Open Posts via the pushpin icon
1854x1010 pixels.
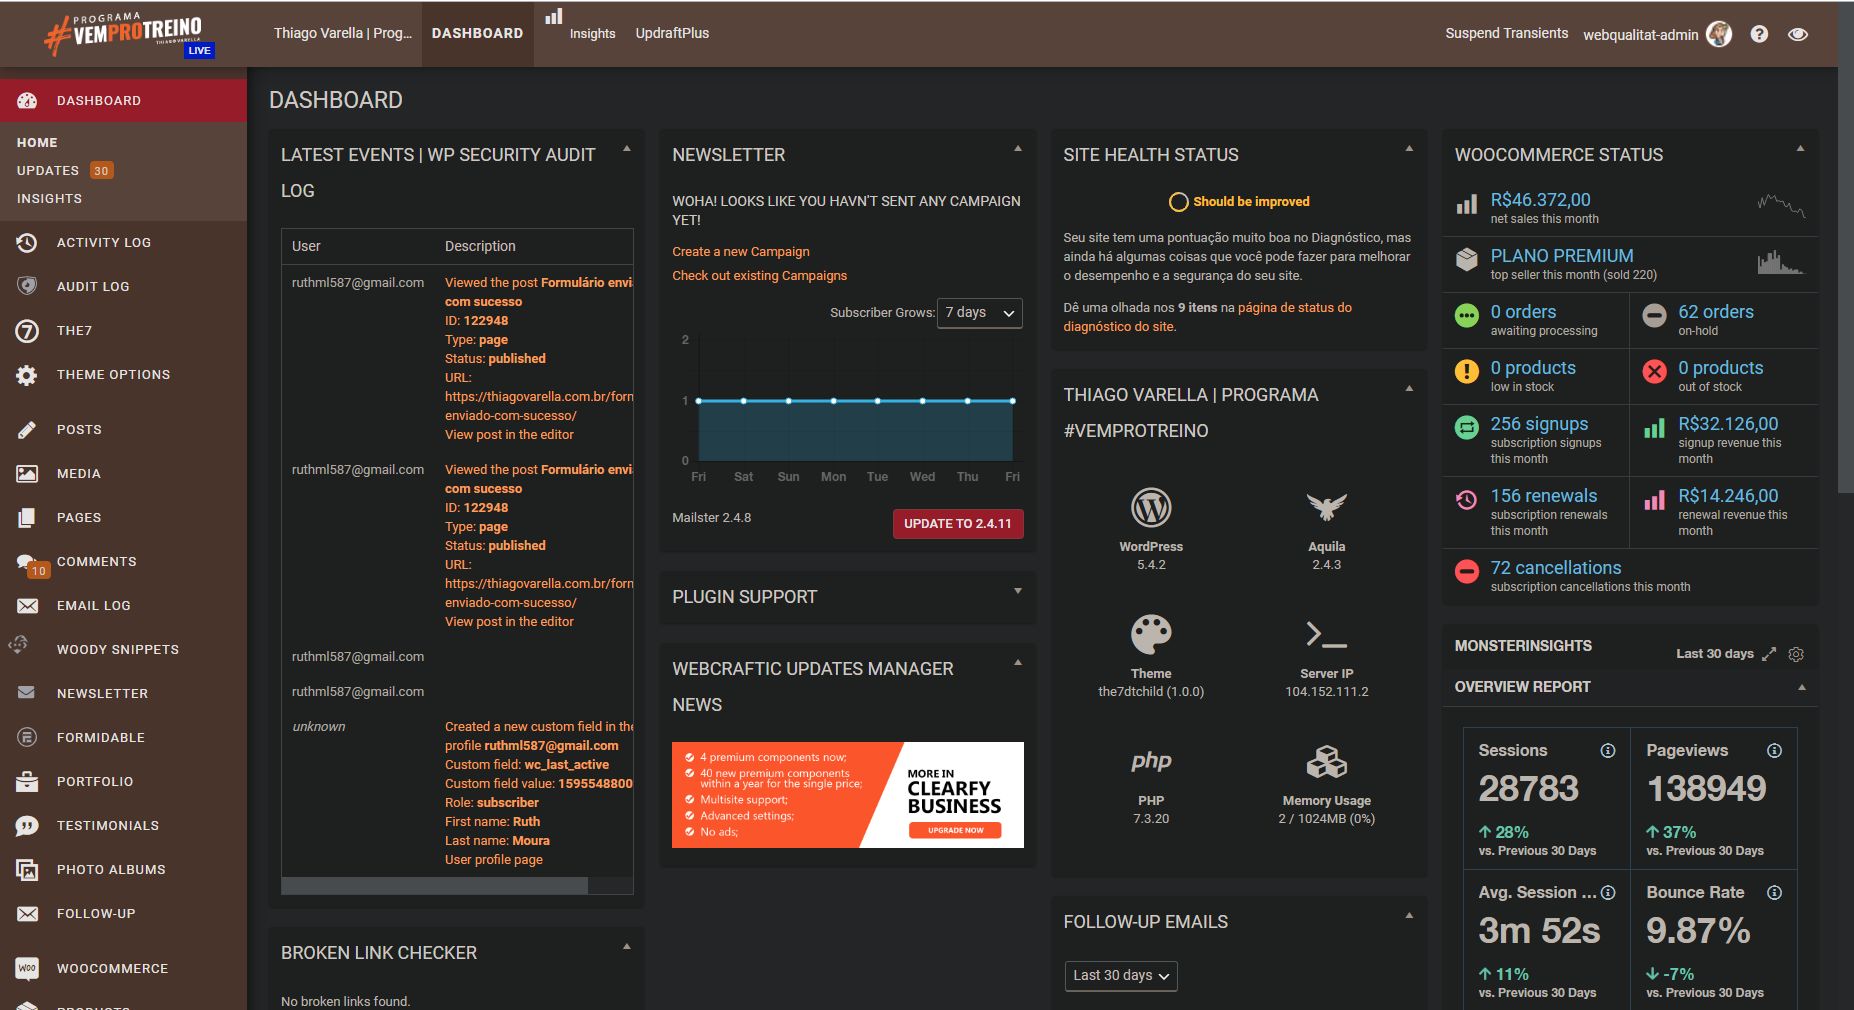27,430
